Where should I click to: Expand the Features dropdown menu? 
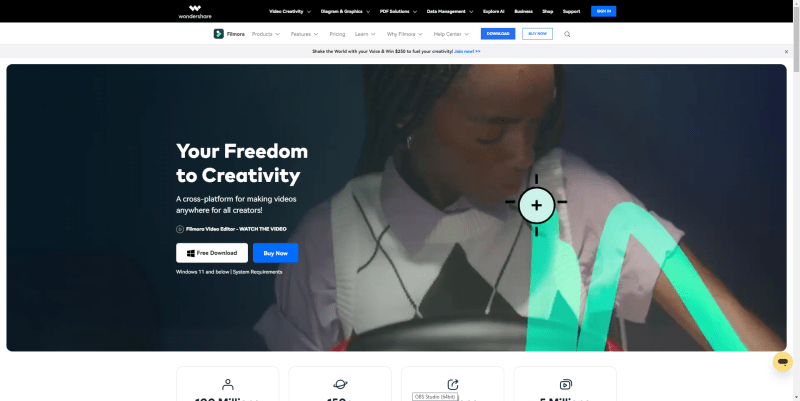click(x=305, y=34)
